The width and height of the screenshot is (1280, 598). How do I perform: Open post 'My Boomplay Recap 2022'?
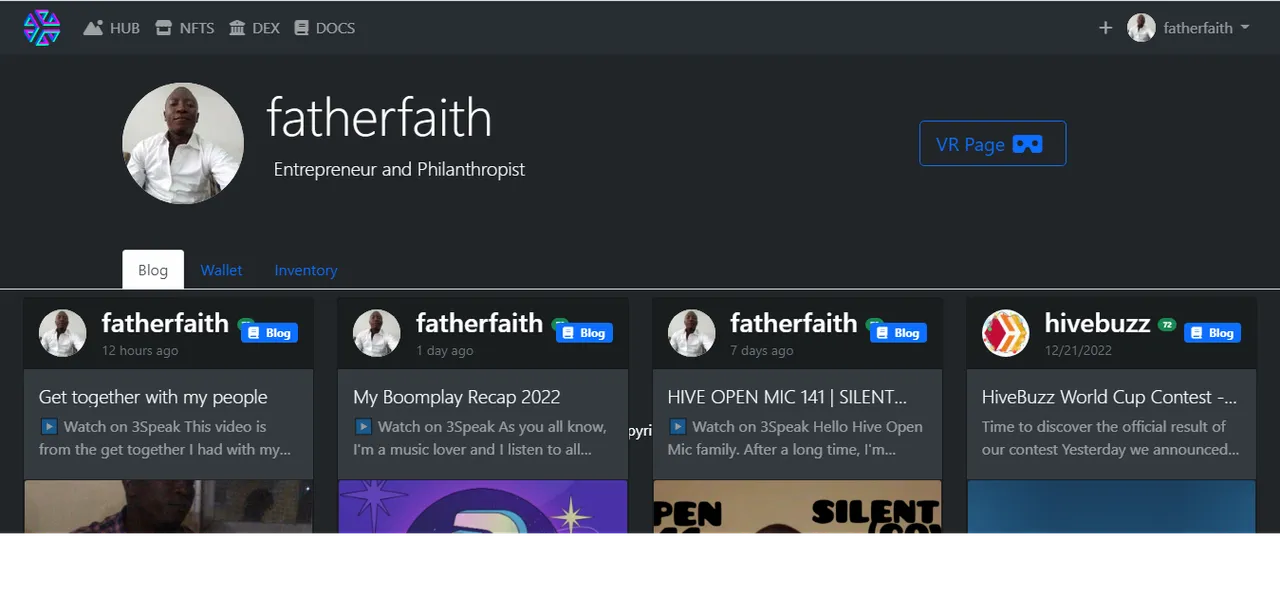pos(457,397)
